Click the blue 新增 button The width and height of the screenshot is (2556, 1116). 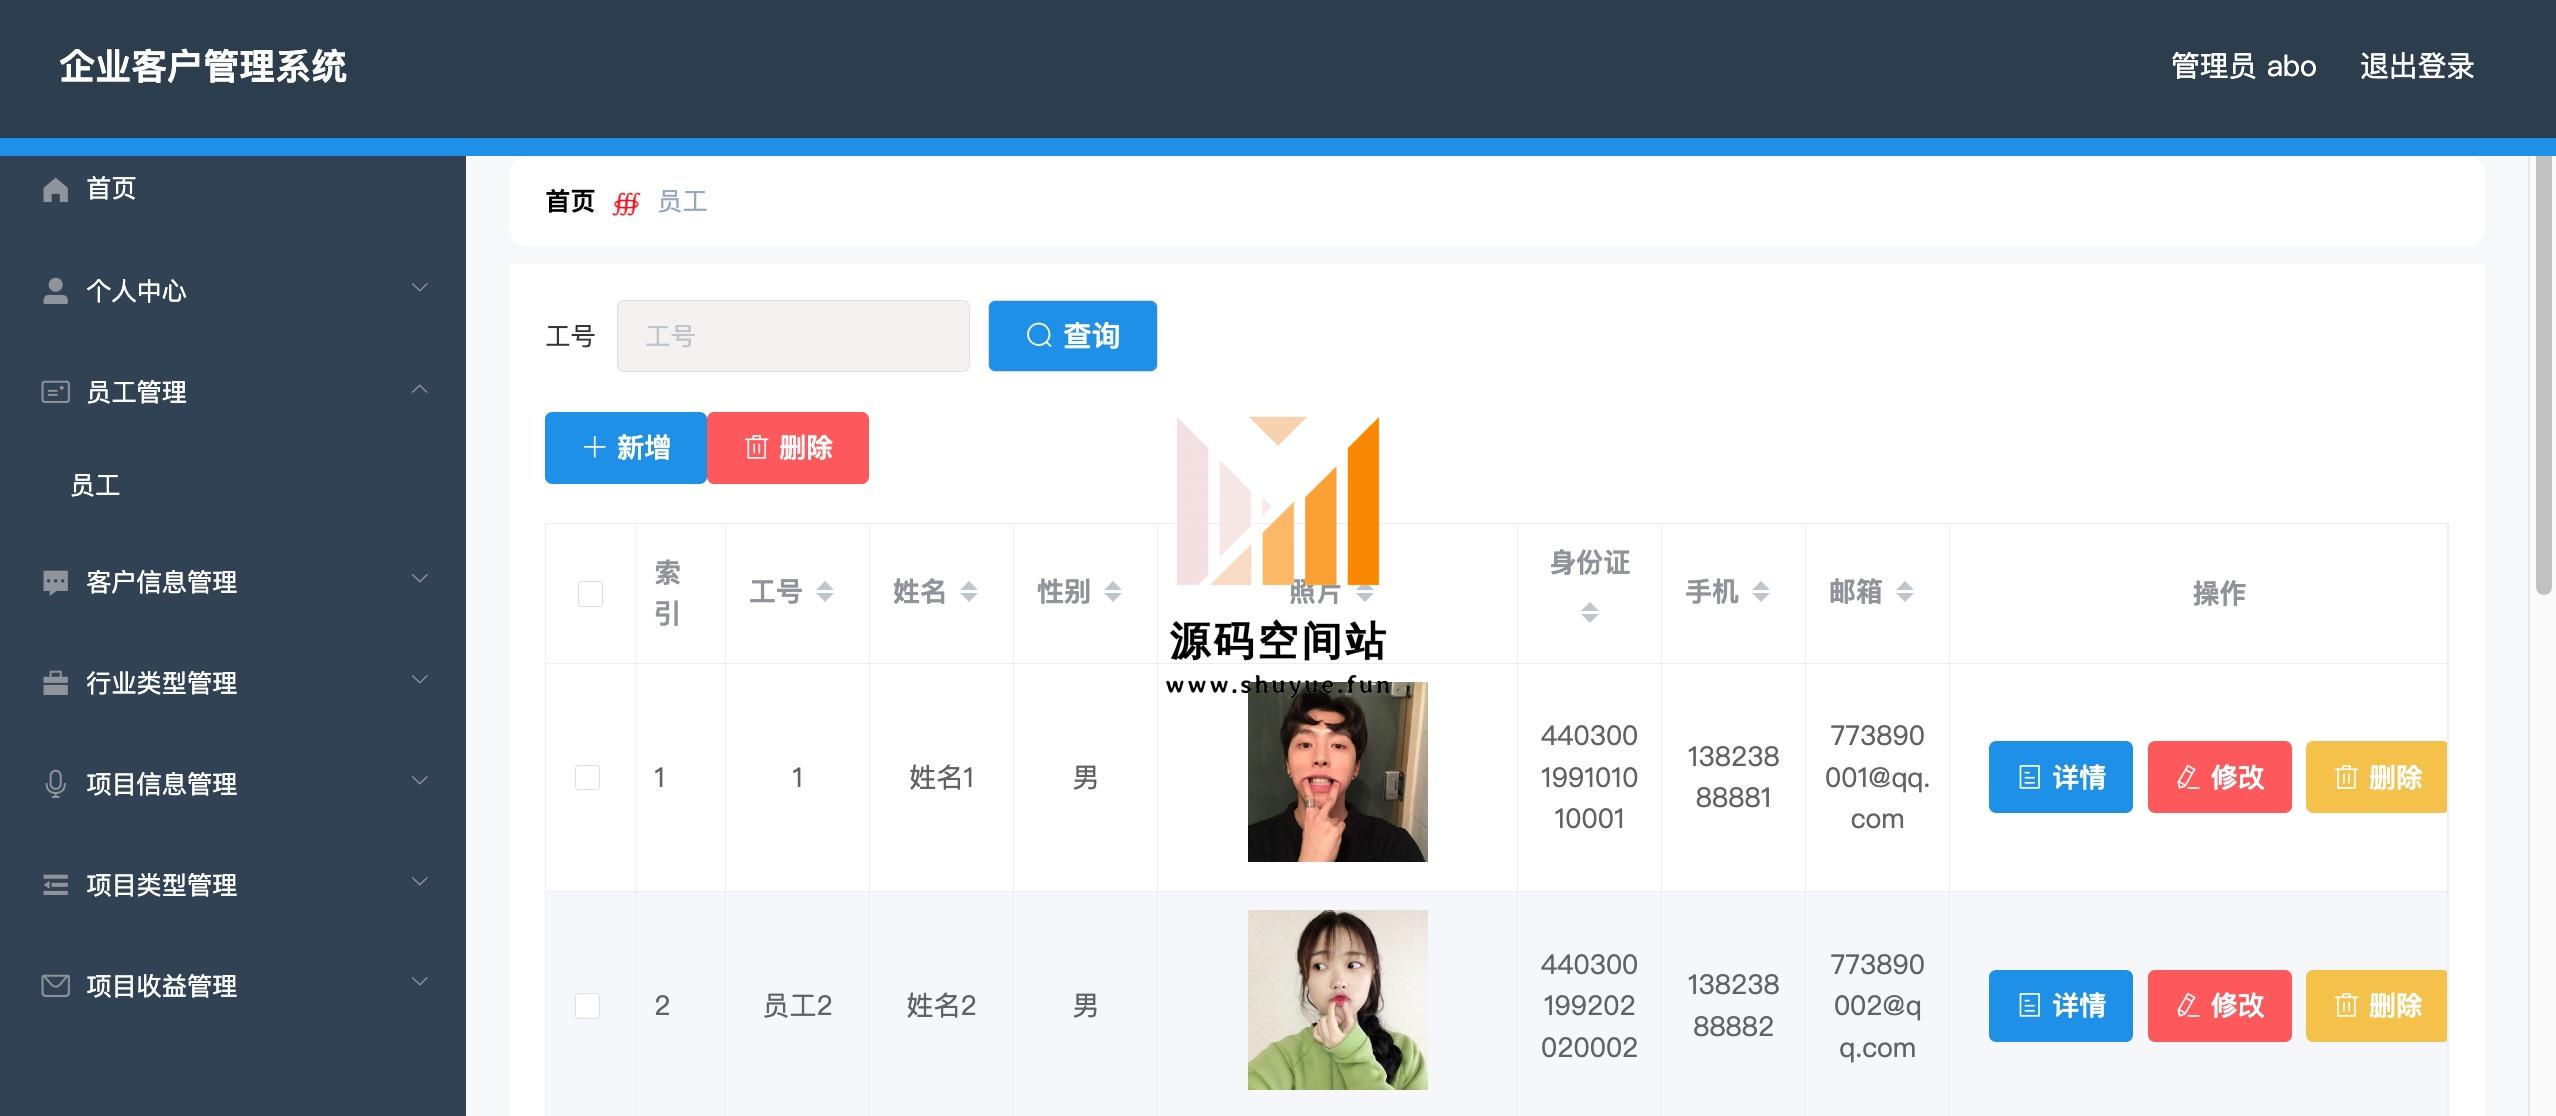626,448
